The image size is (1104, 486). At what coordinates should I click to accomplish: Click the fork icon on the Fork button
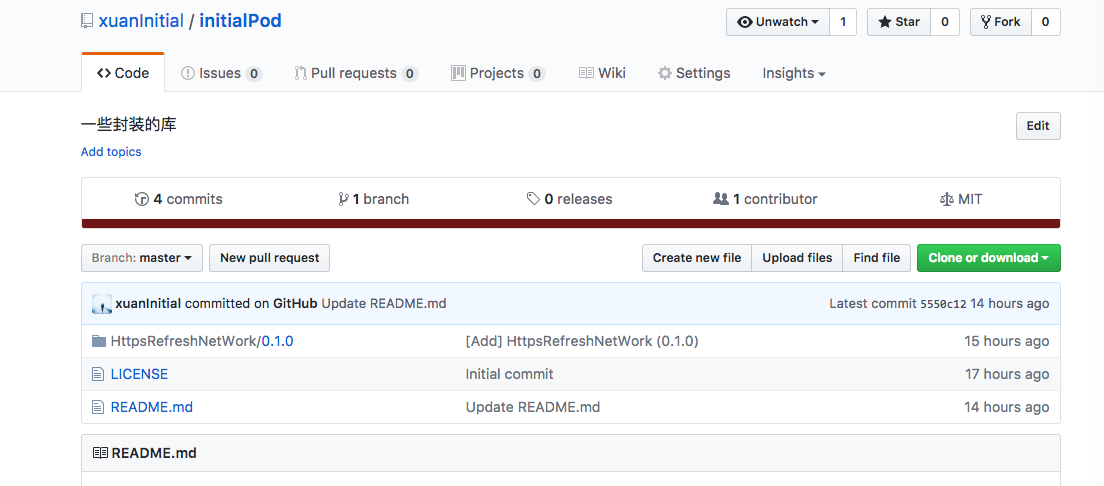[986, 22]
